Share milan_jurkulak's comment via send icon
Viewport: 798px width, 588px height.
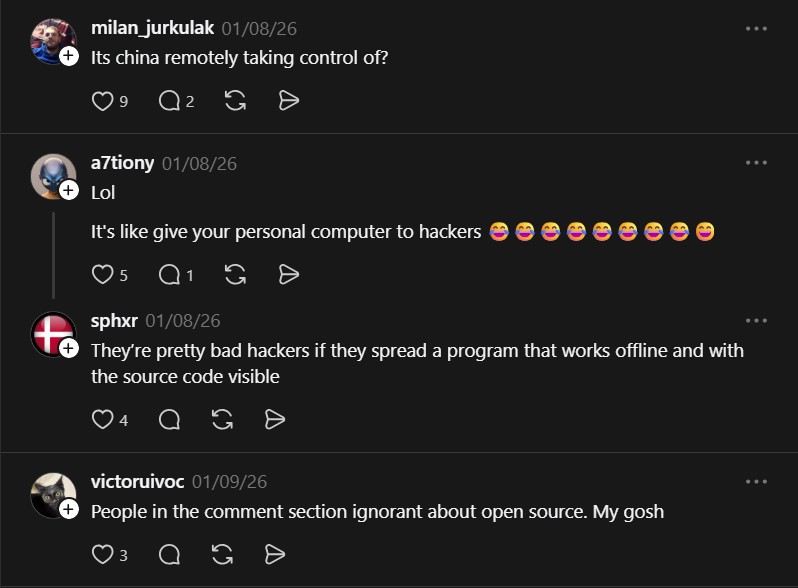coord(288,100)
